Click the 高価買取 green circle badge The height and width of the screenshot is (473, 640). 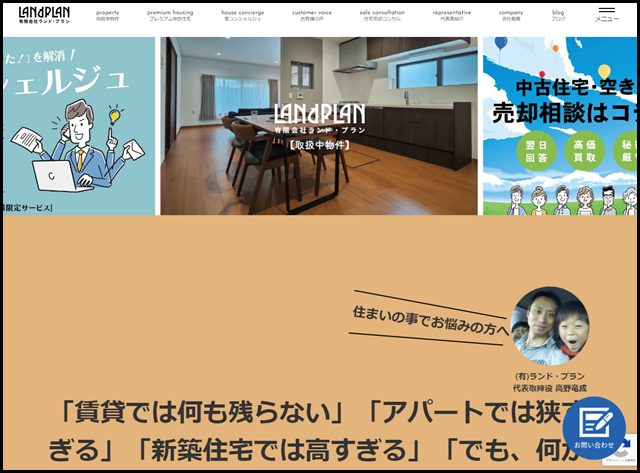tap(584, 151)
